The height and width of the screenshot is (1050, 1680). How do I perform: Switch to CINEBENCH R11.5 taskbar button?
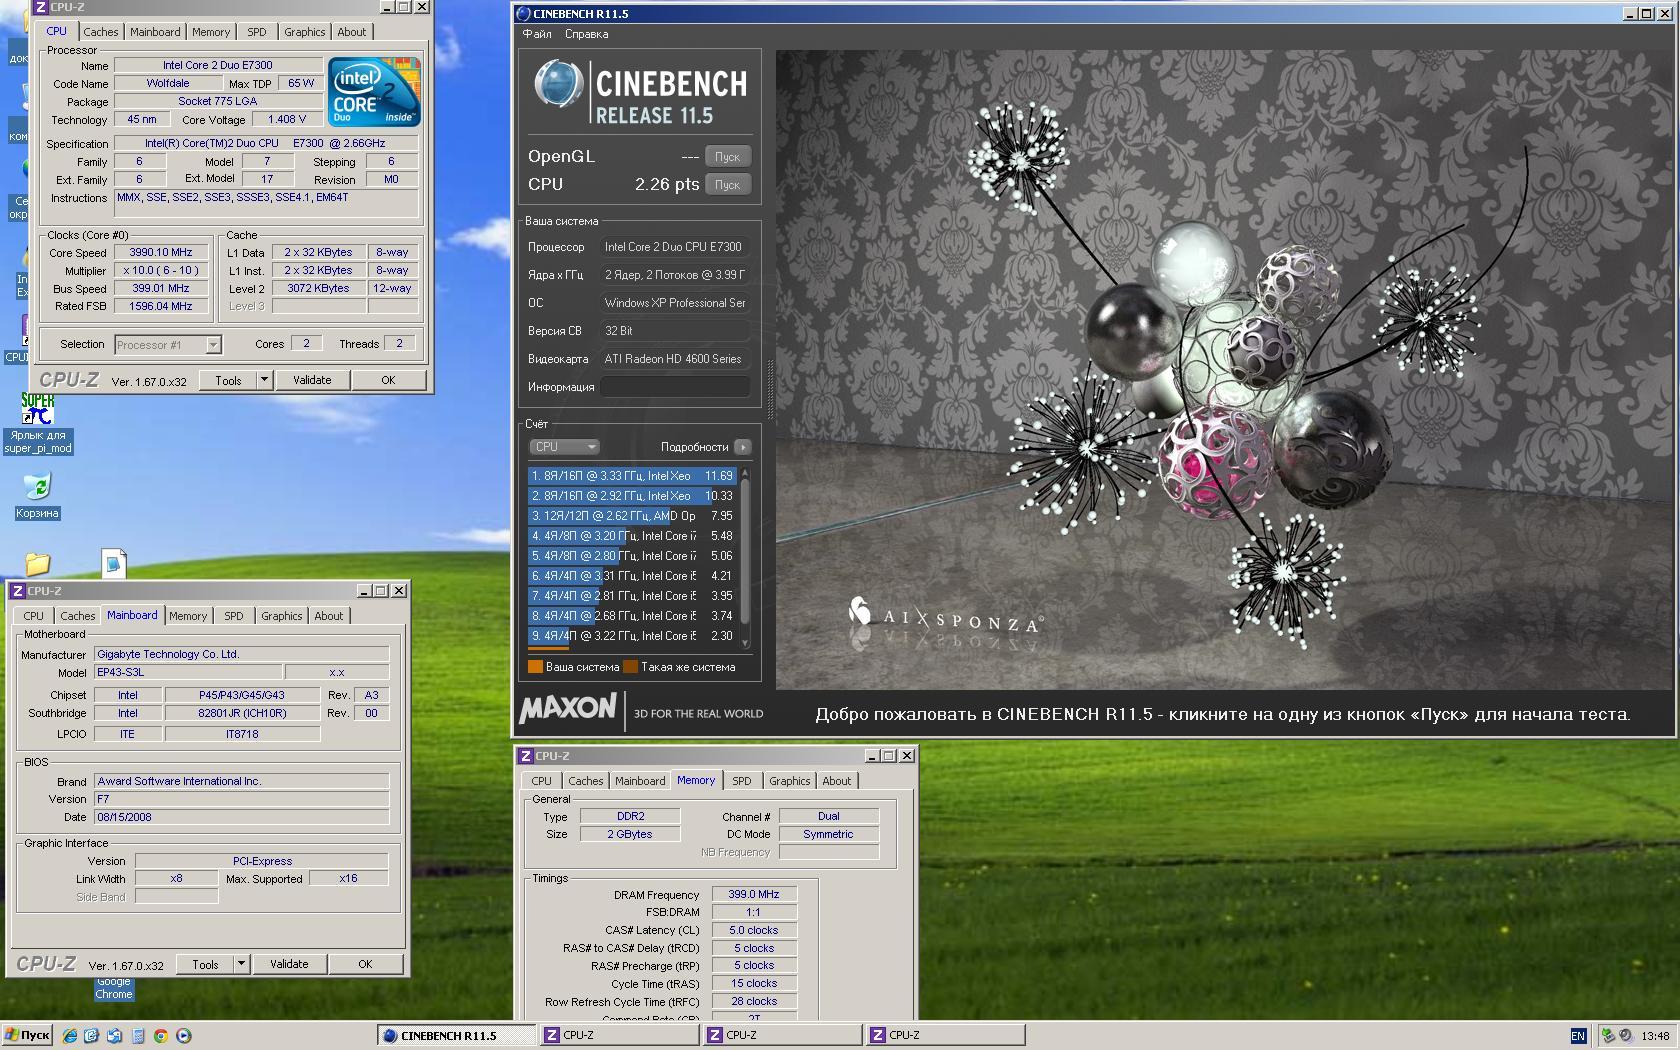coord(455,1036)
